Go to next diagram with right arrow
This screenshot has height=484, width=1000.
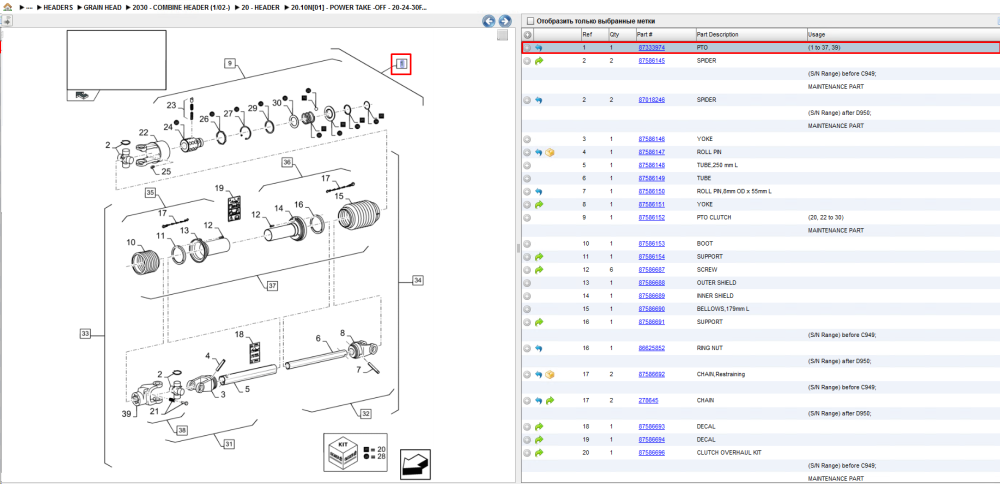pyautogui.click(x=504, y=21)
